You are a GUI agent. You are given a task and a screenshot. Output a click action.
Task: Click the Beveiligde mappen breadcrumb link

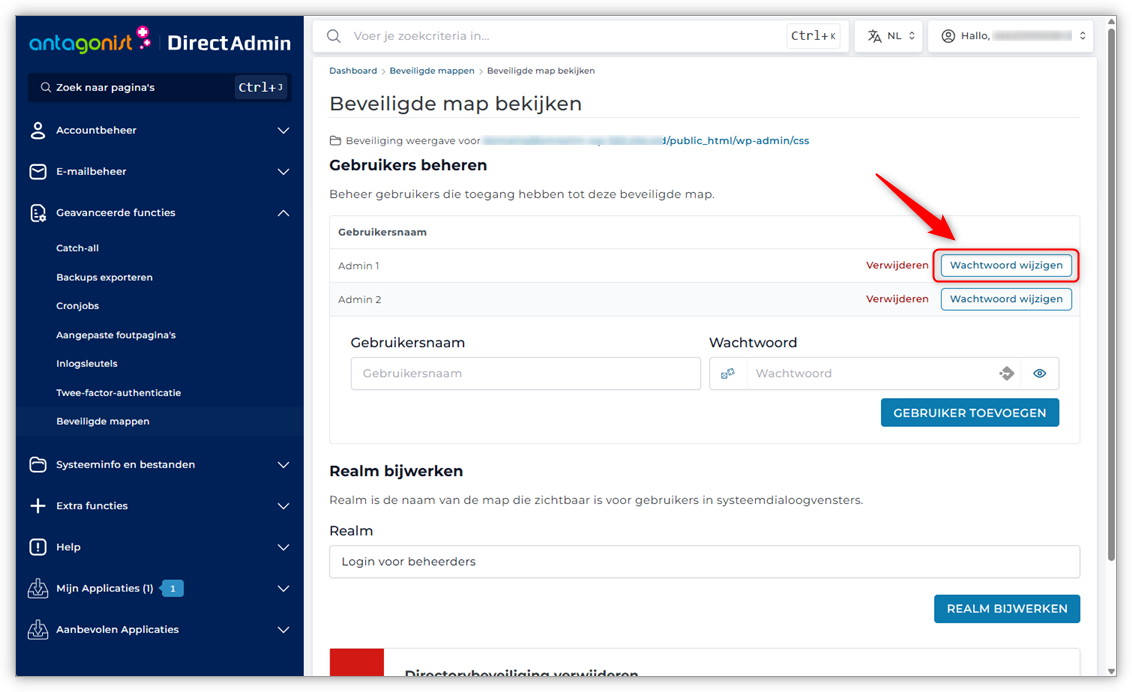[x=432, y=71]
